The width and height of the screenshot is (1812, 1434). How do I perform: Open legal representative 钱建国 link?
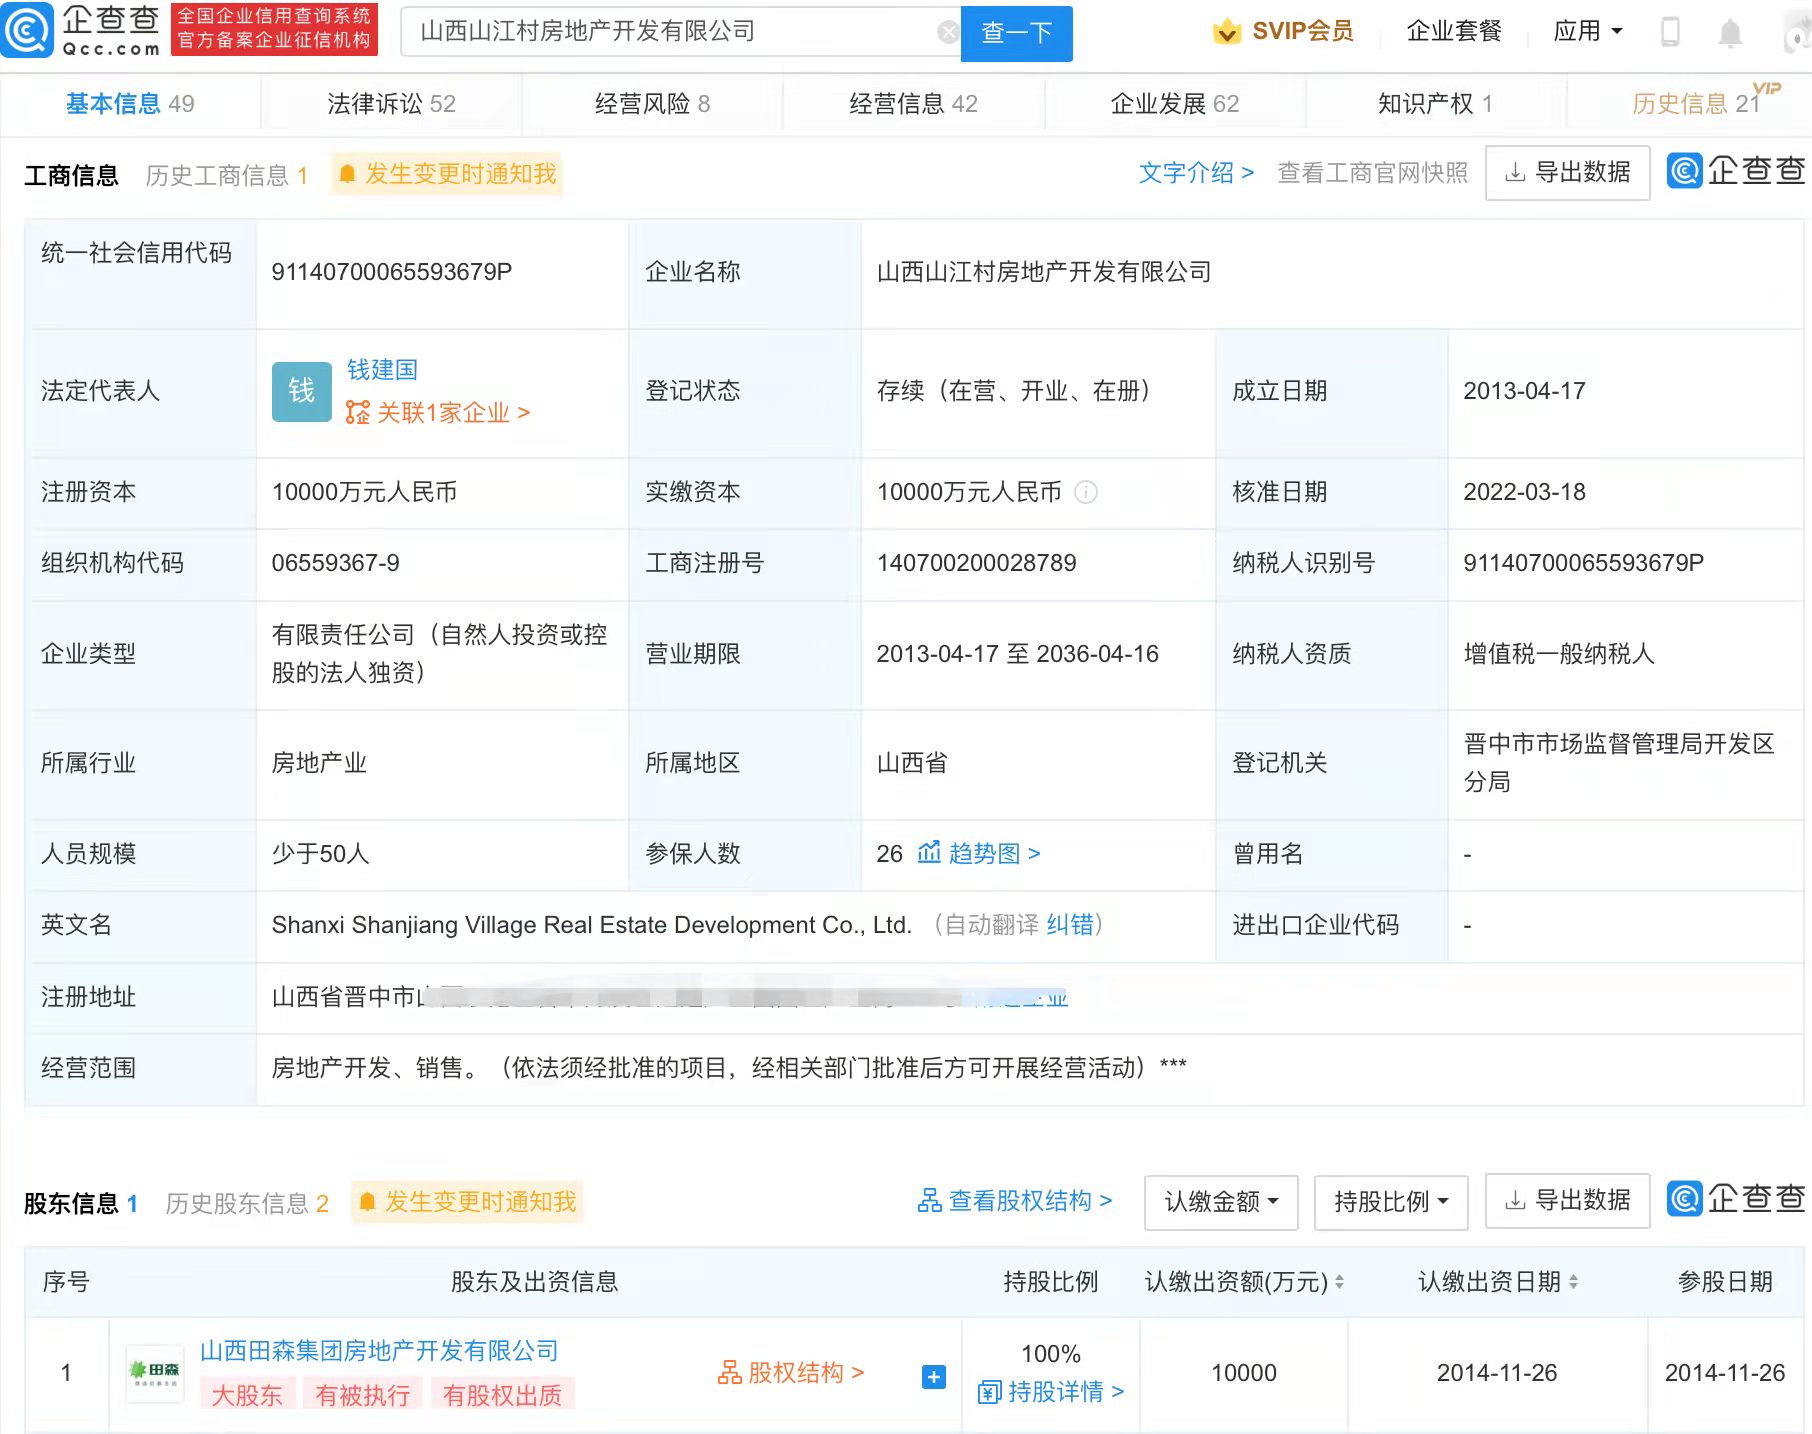[x=382, y=370]
